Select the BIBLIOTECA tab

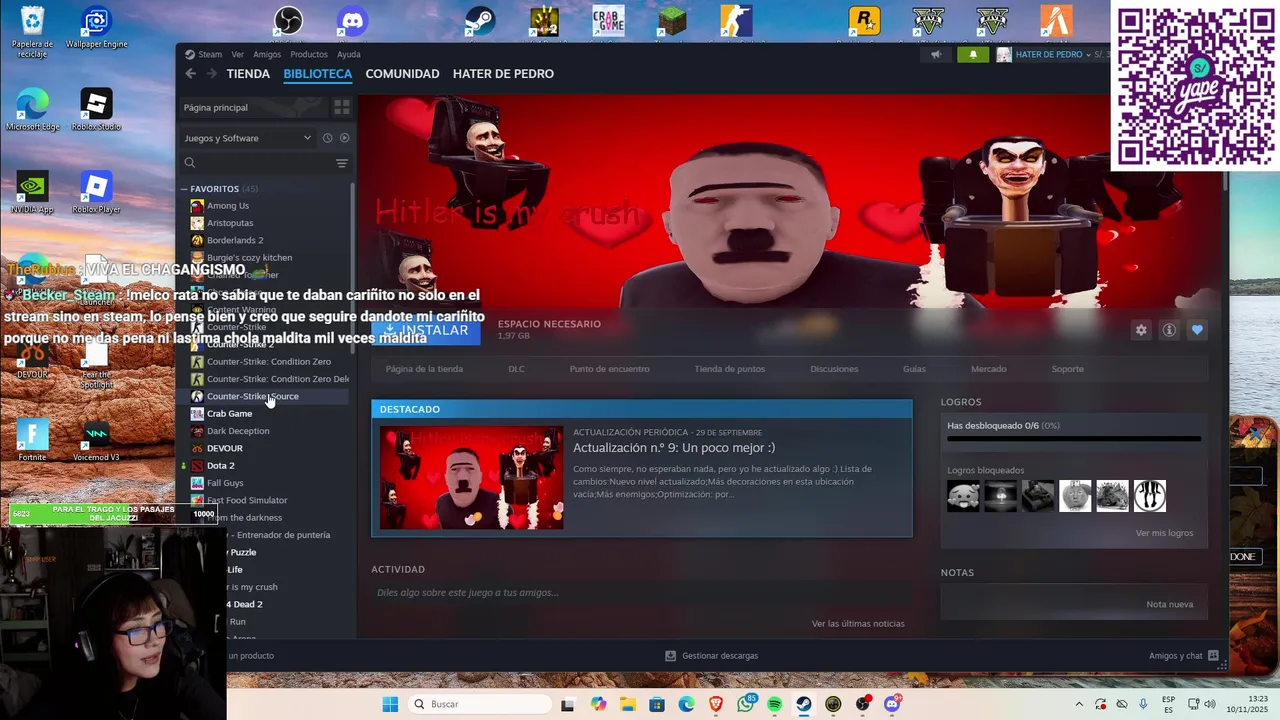coord(318,74)
